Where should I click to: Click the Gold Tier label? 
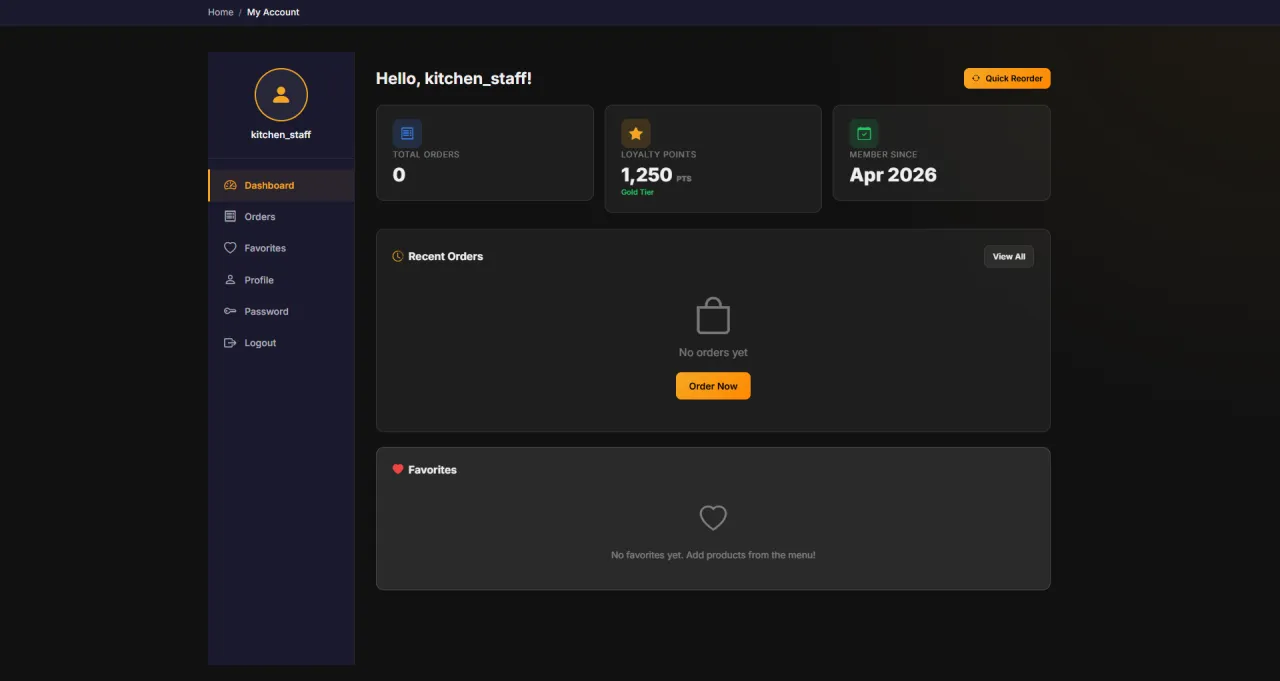coord(637,192)
